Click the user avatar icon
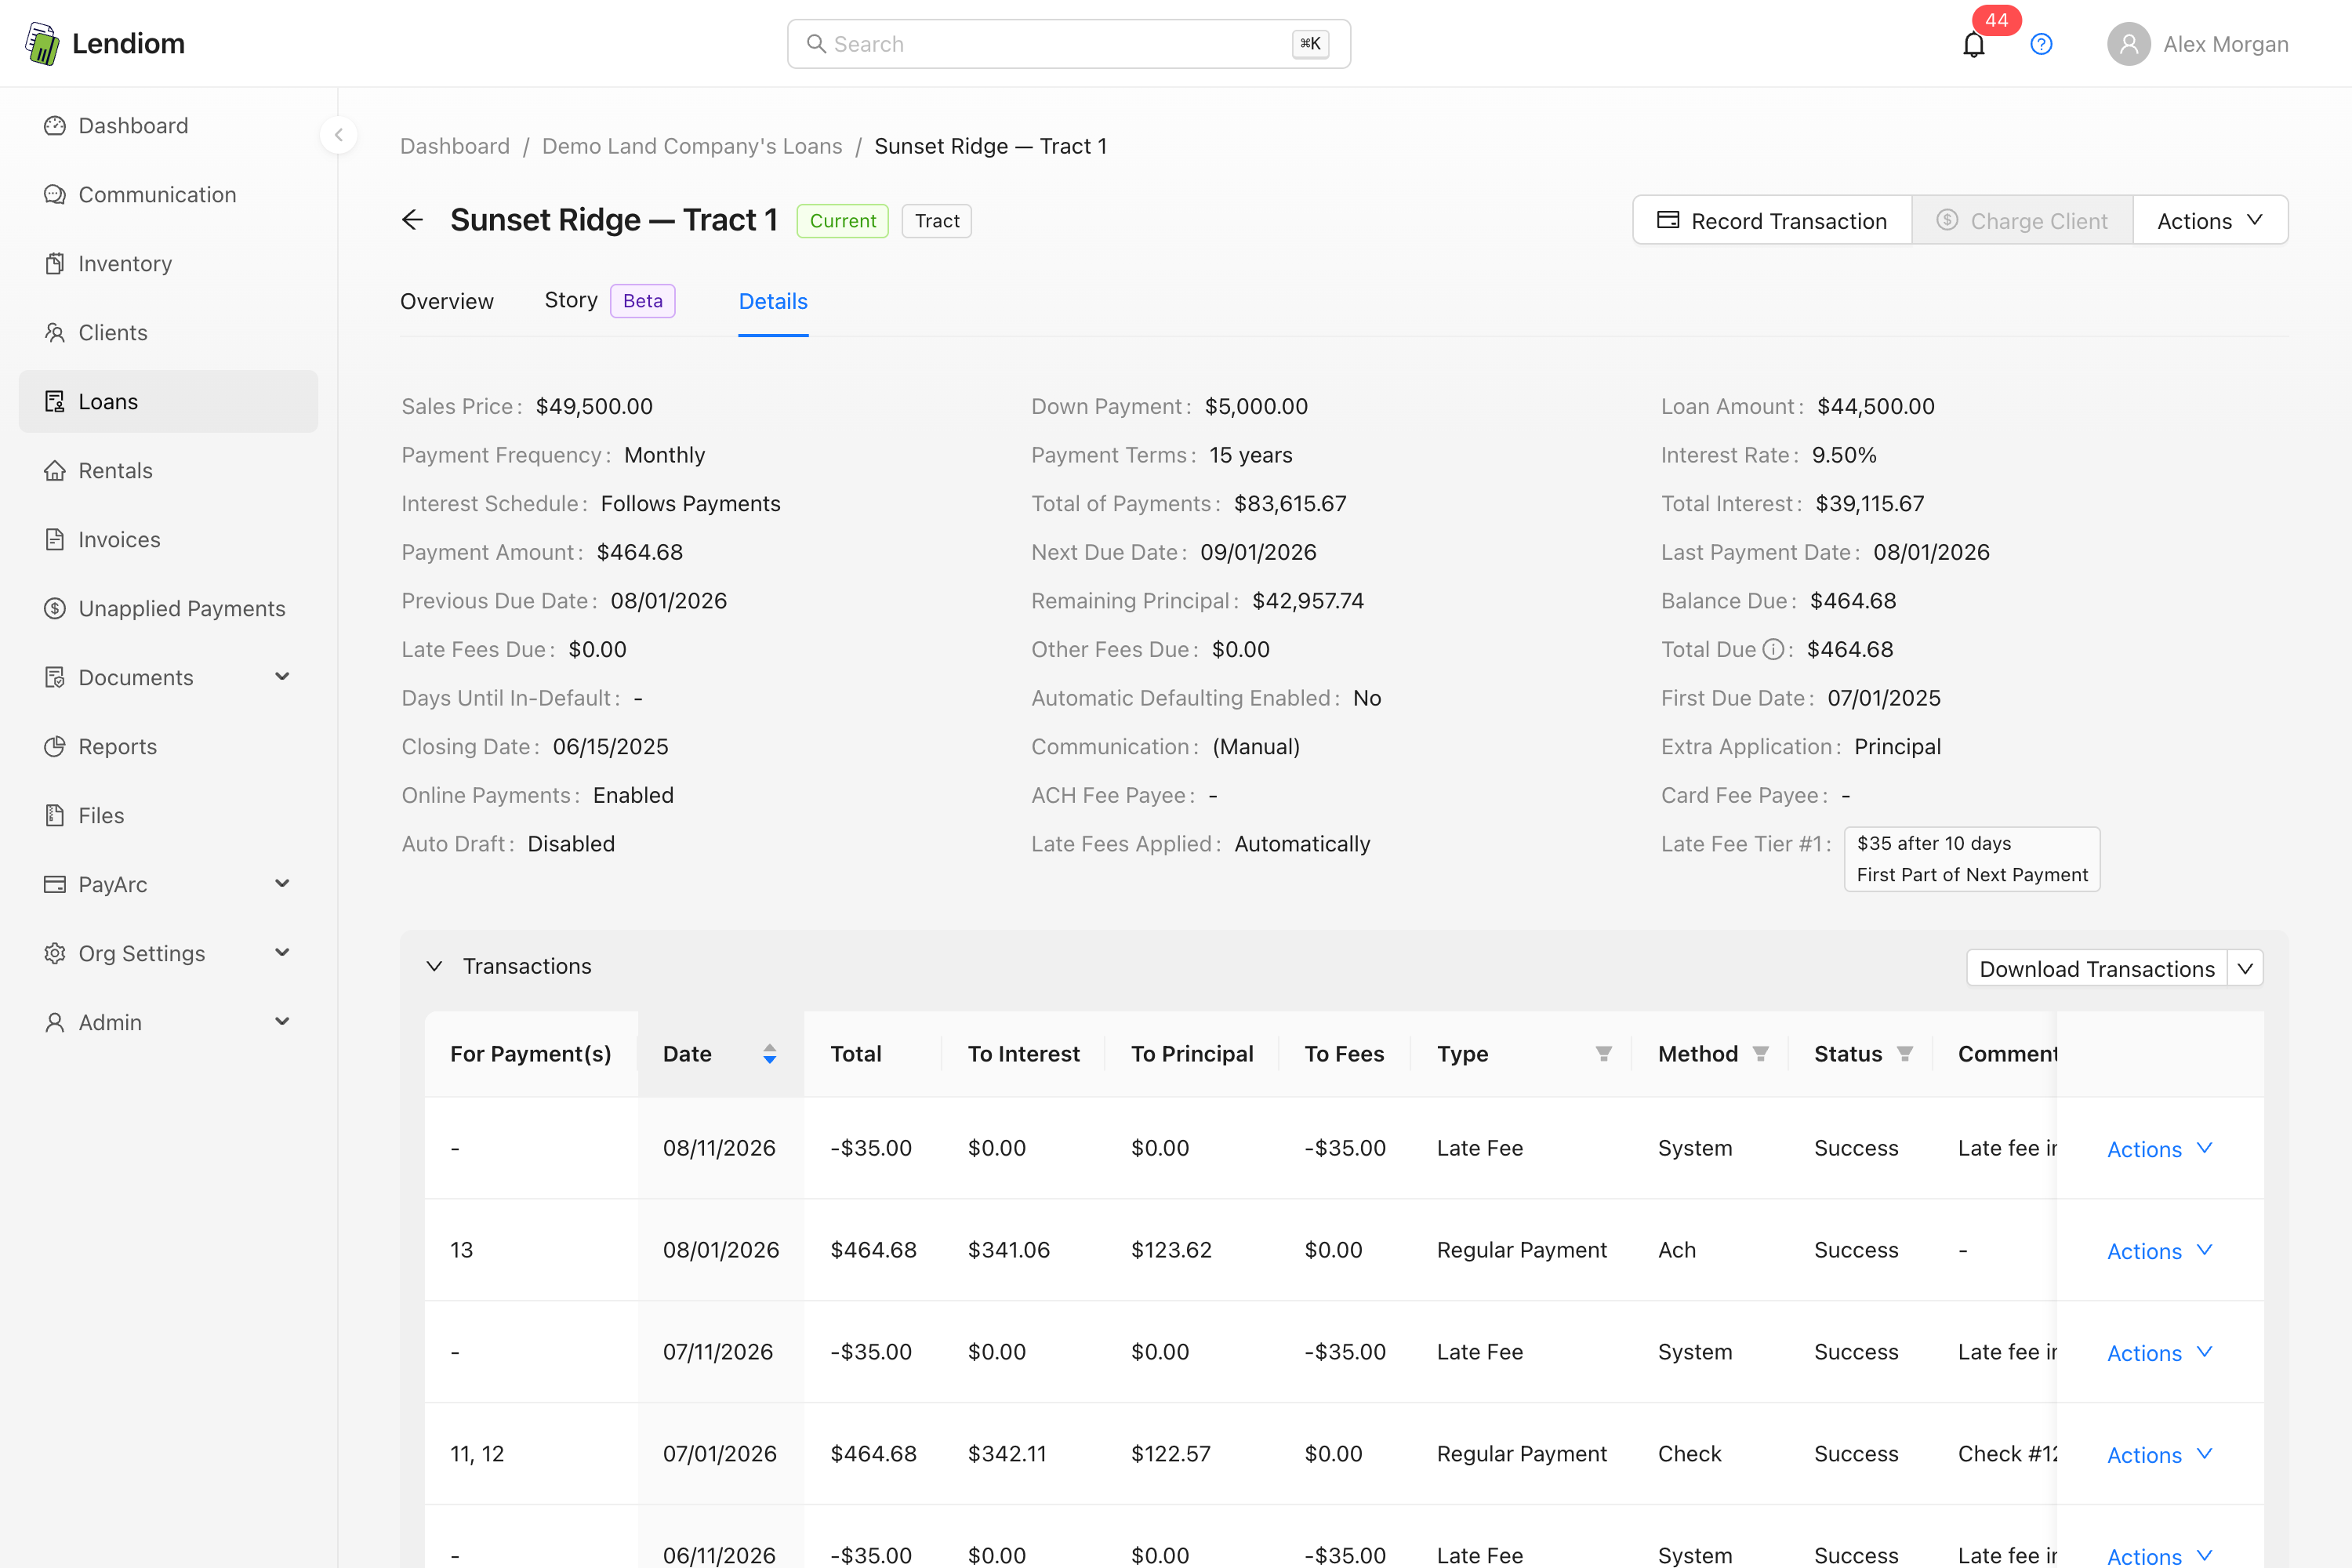Viewport: 2352px width, 1568px height. tap(2128, 44)
